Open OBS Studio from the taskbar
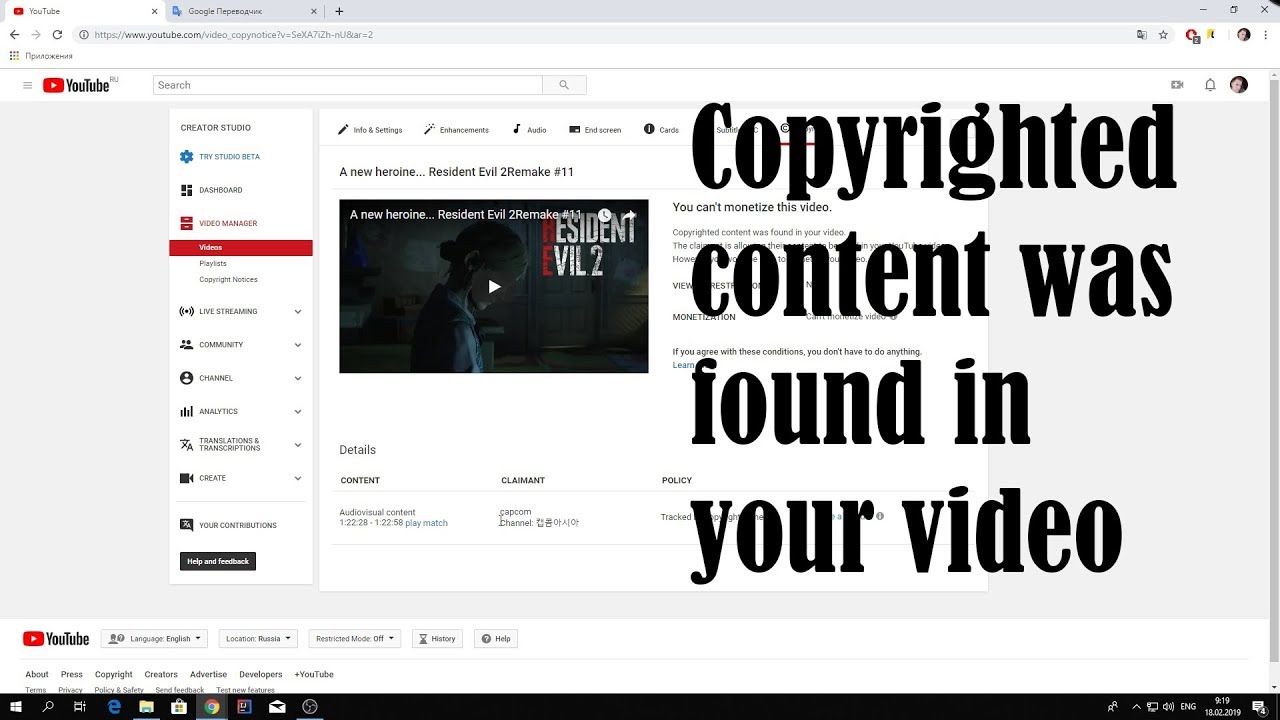Viewport: 1280px width, 720px height. 310,707
